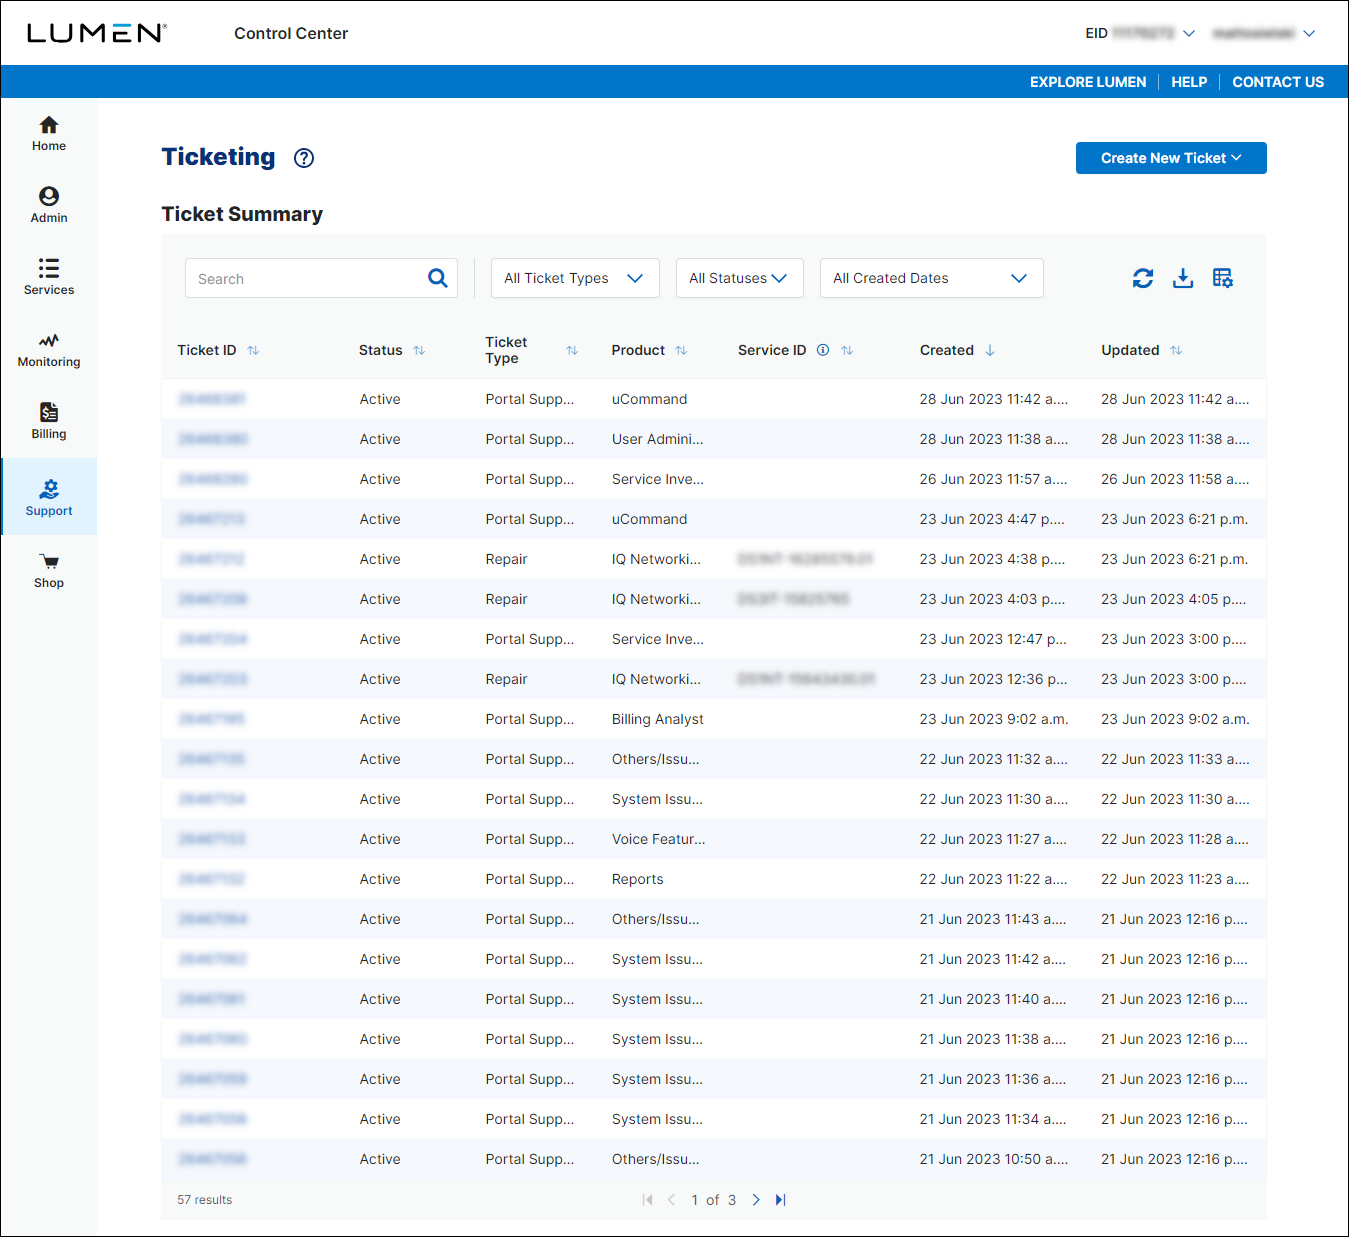Screen dimensions: 1349x1237
Task: Click '22 Jun 2023 11:23 a....' updated date
Action: (1175, 879)
